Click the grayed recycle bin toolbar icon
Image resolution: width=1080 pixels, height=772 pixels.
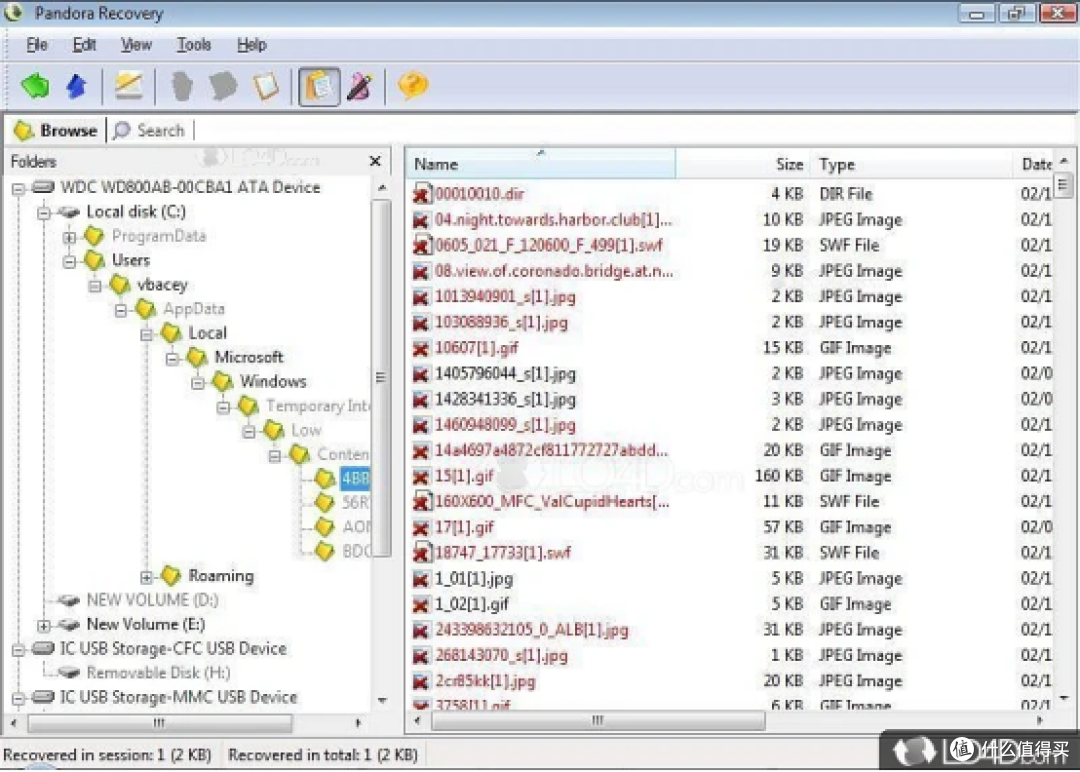click(181, 86)
